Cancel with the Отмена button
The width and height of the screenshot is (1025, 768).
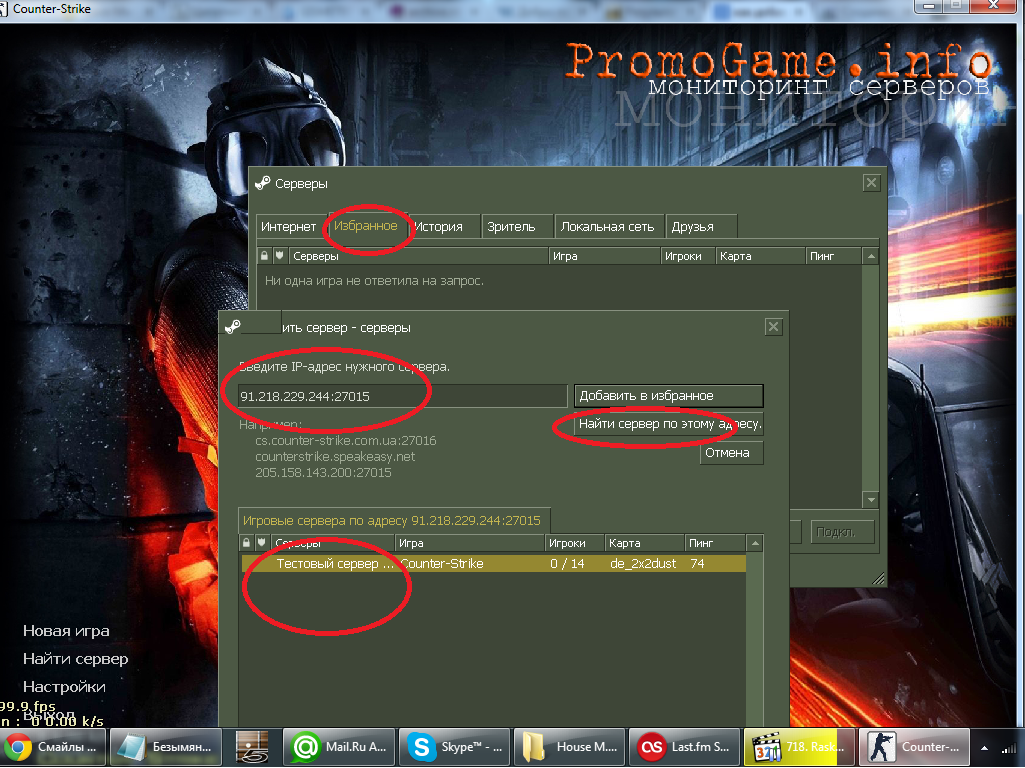tap(731, 452)
